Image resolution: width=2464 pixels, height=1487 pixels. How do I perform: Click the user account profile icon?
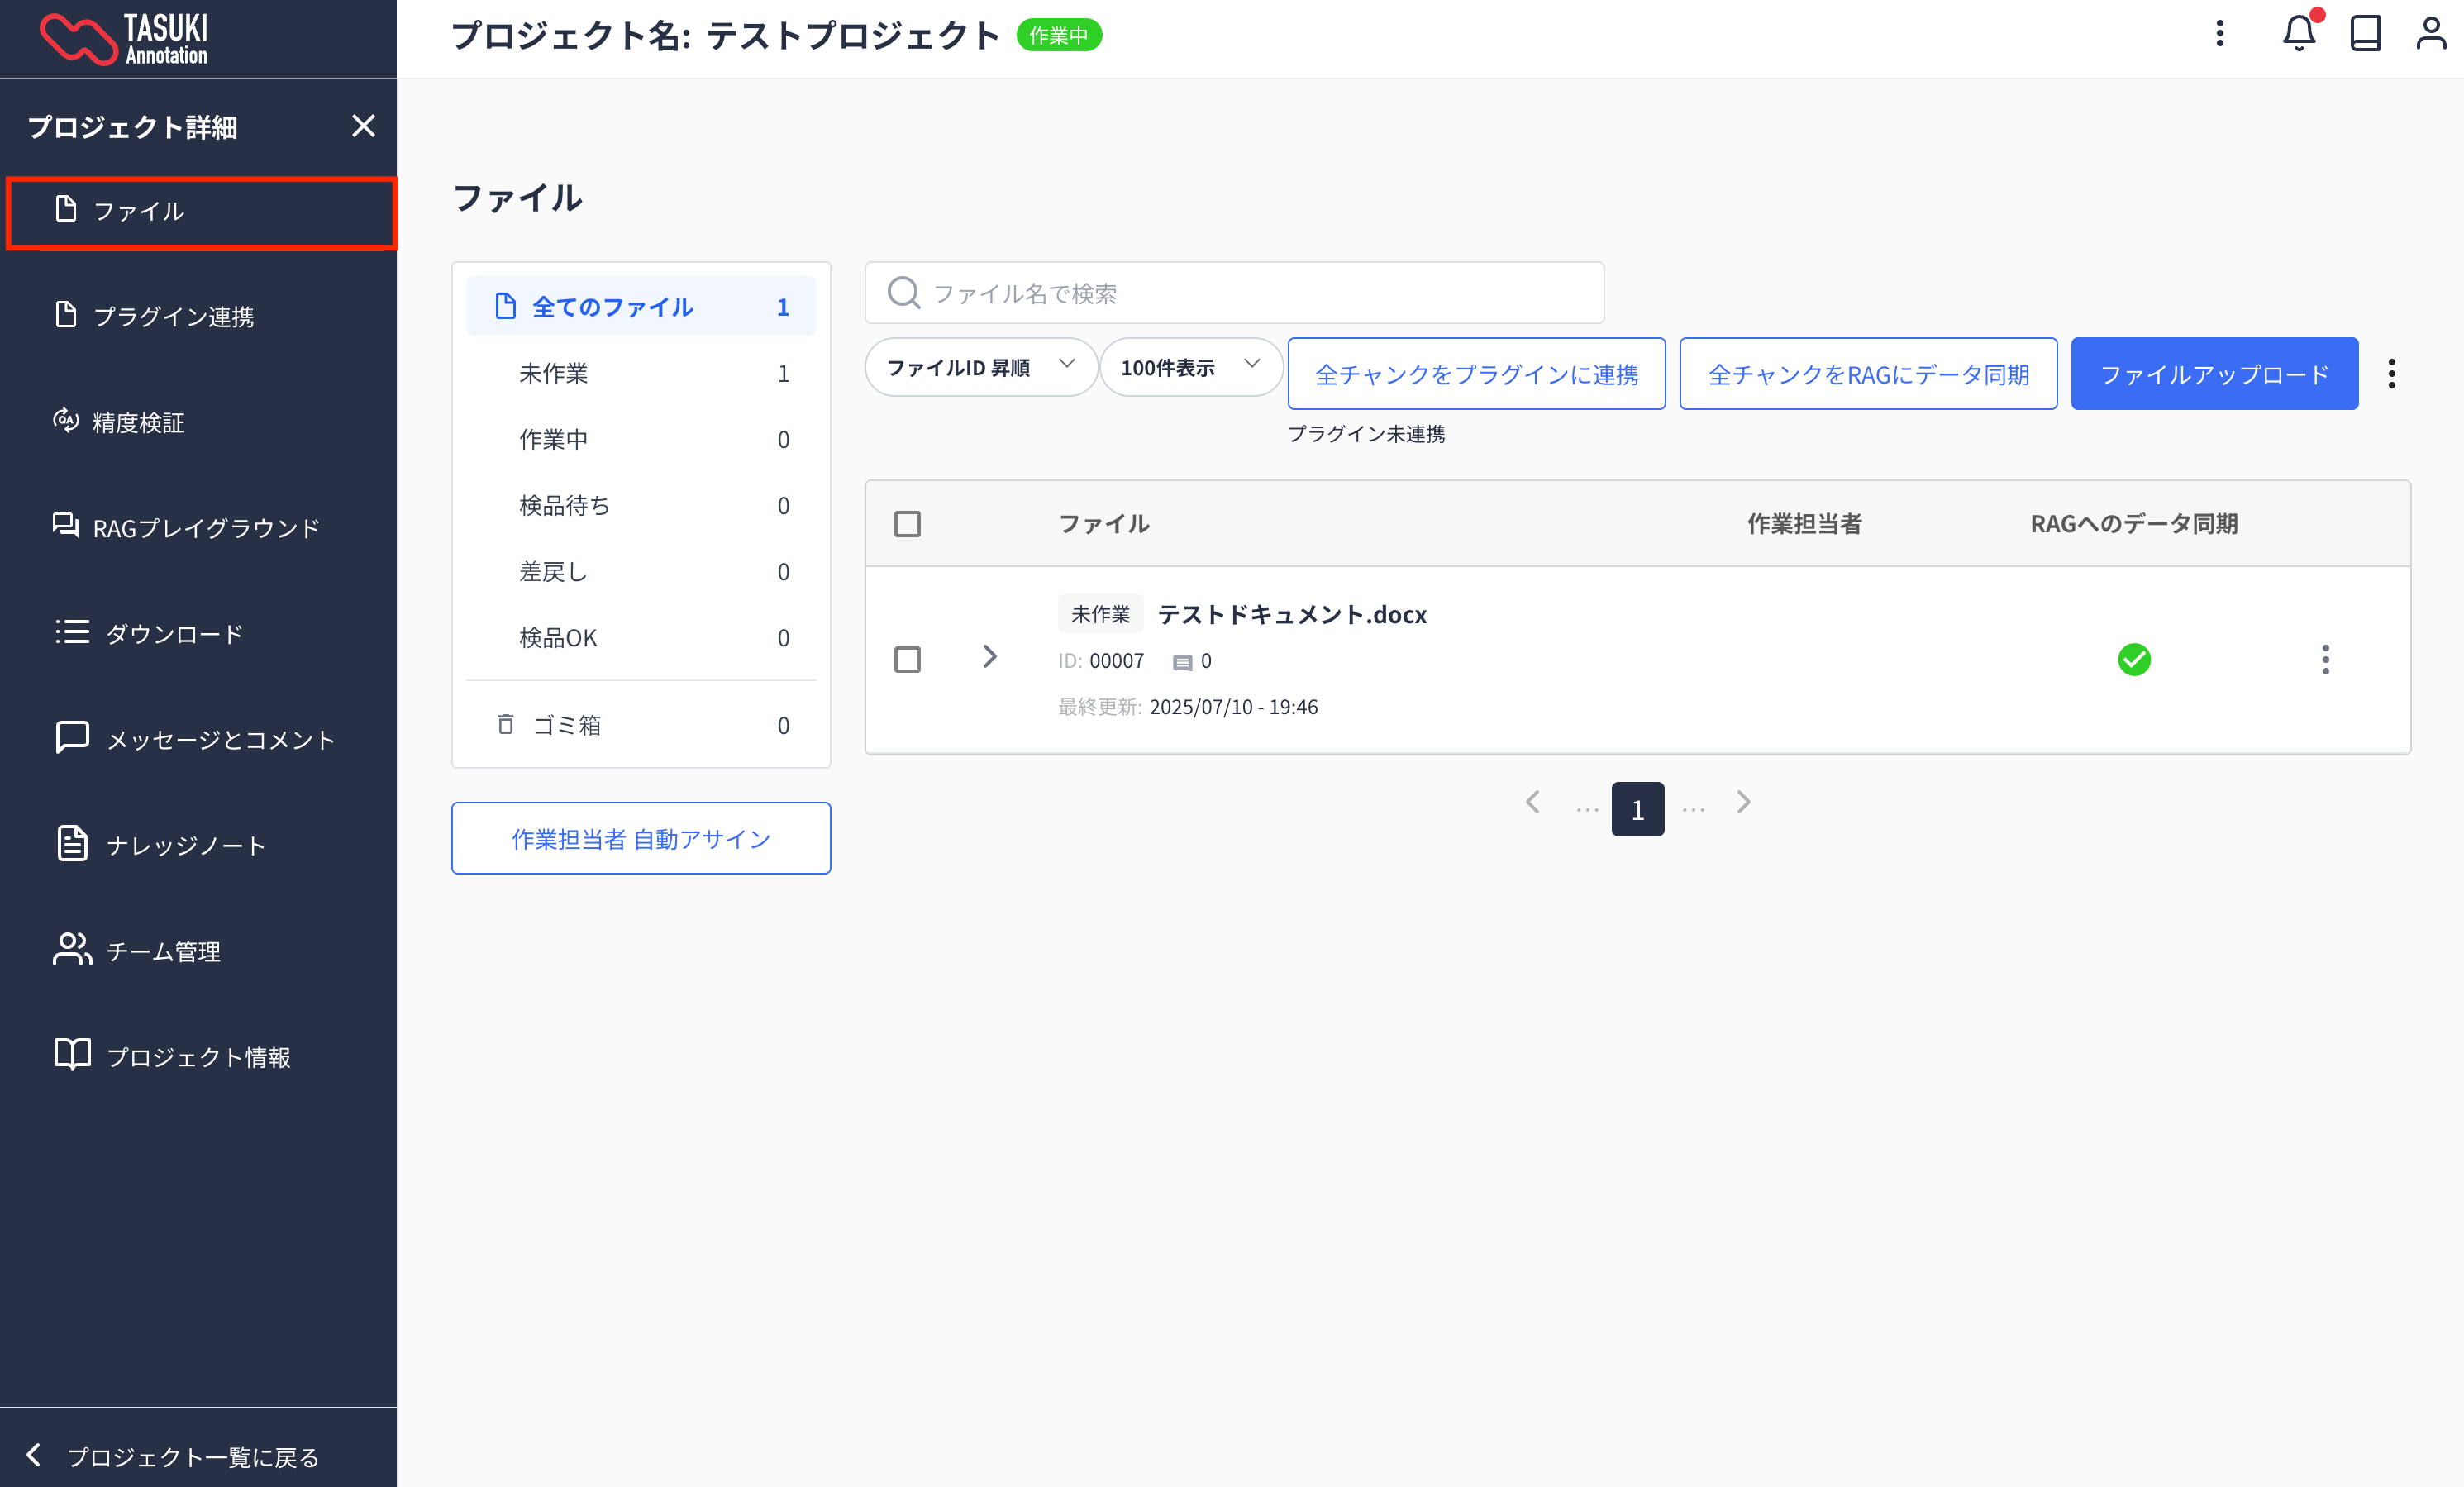pos(2430,34)
